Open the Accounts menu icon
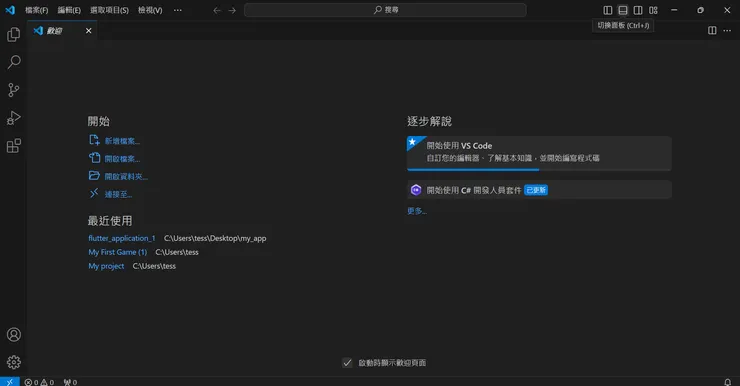Screen dimensions: 740x386 [x=14, y=335]
